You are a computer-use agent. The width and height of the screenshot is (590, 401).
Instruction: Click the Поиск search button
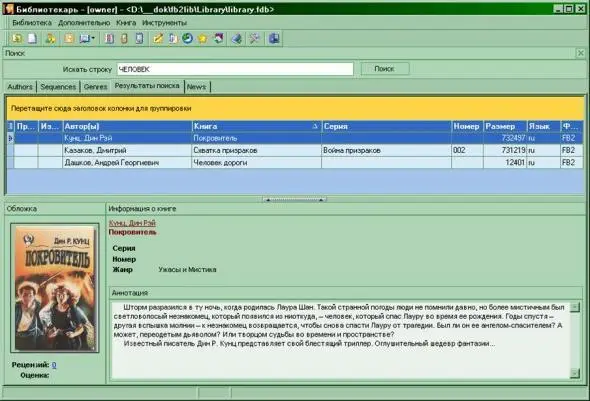click(x=385, y=69)
